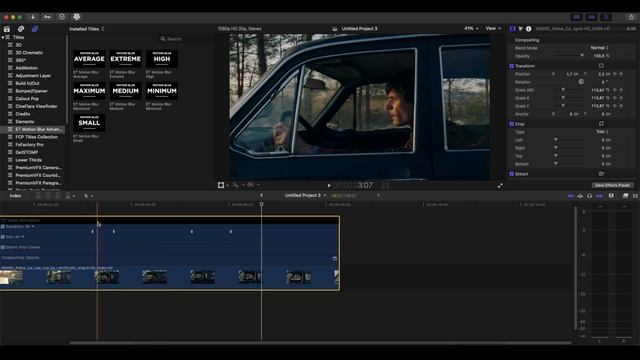The width and height of the screenshot is (640, 360).
Task: Open the Crop Type Trim dropdown
Action: 602,132
